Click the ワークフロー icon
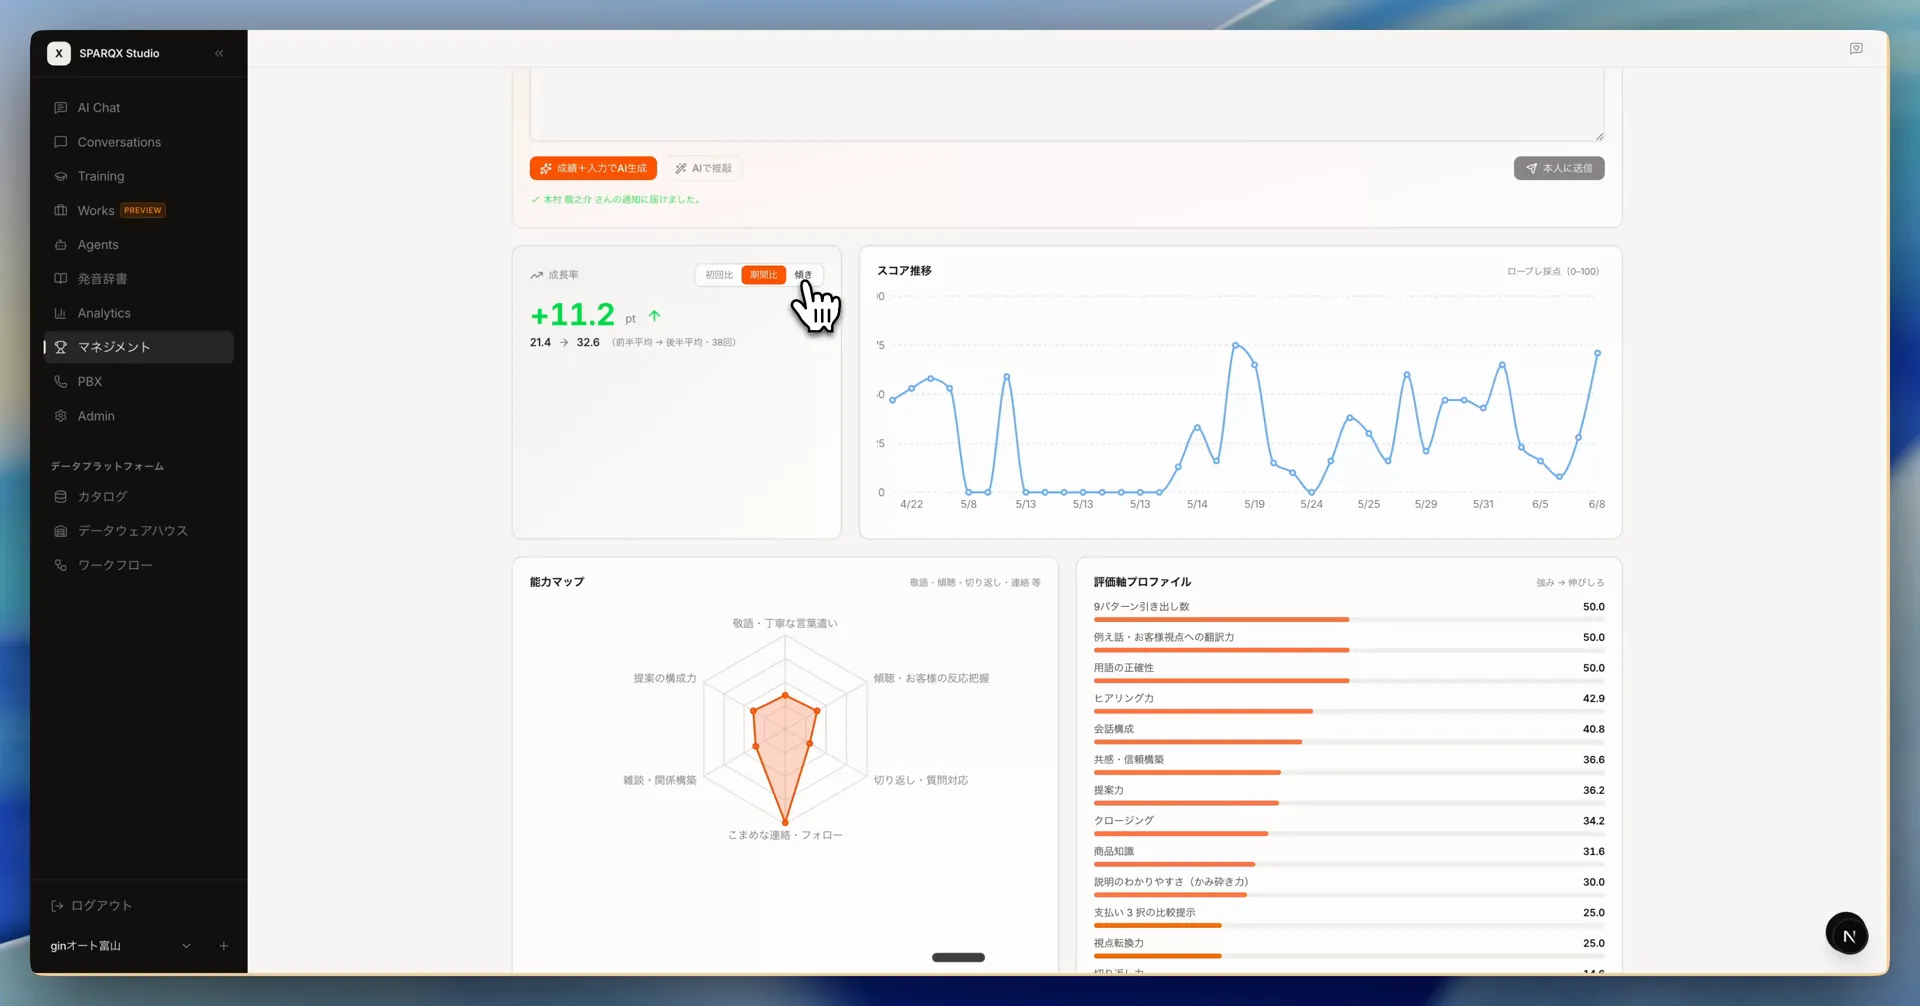The height and width of the screenshot is (1006, 1920). [x=61, y=565]
